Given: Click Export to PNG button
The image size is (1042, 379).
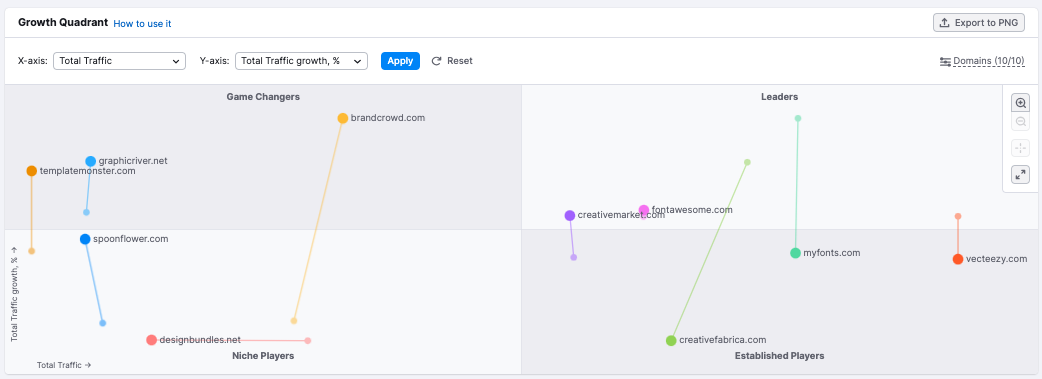Looking at the screenshot, I should 979,23.
